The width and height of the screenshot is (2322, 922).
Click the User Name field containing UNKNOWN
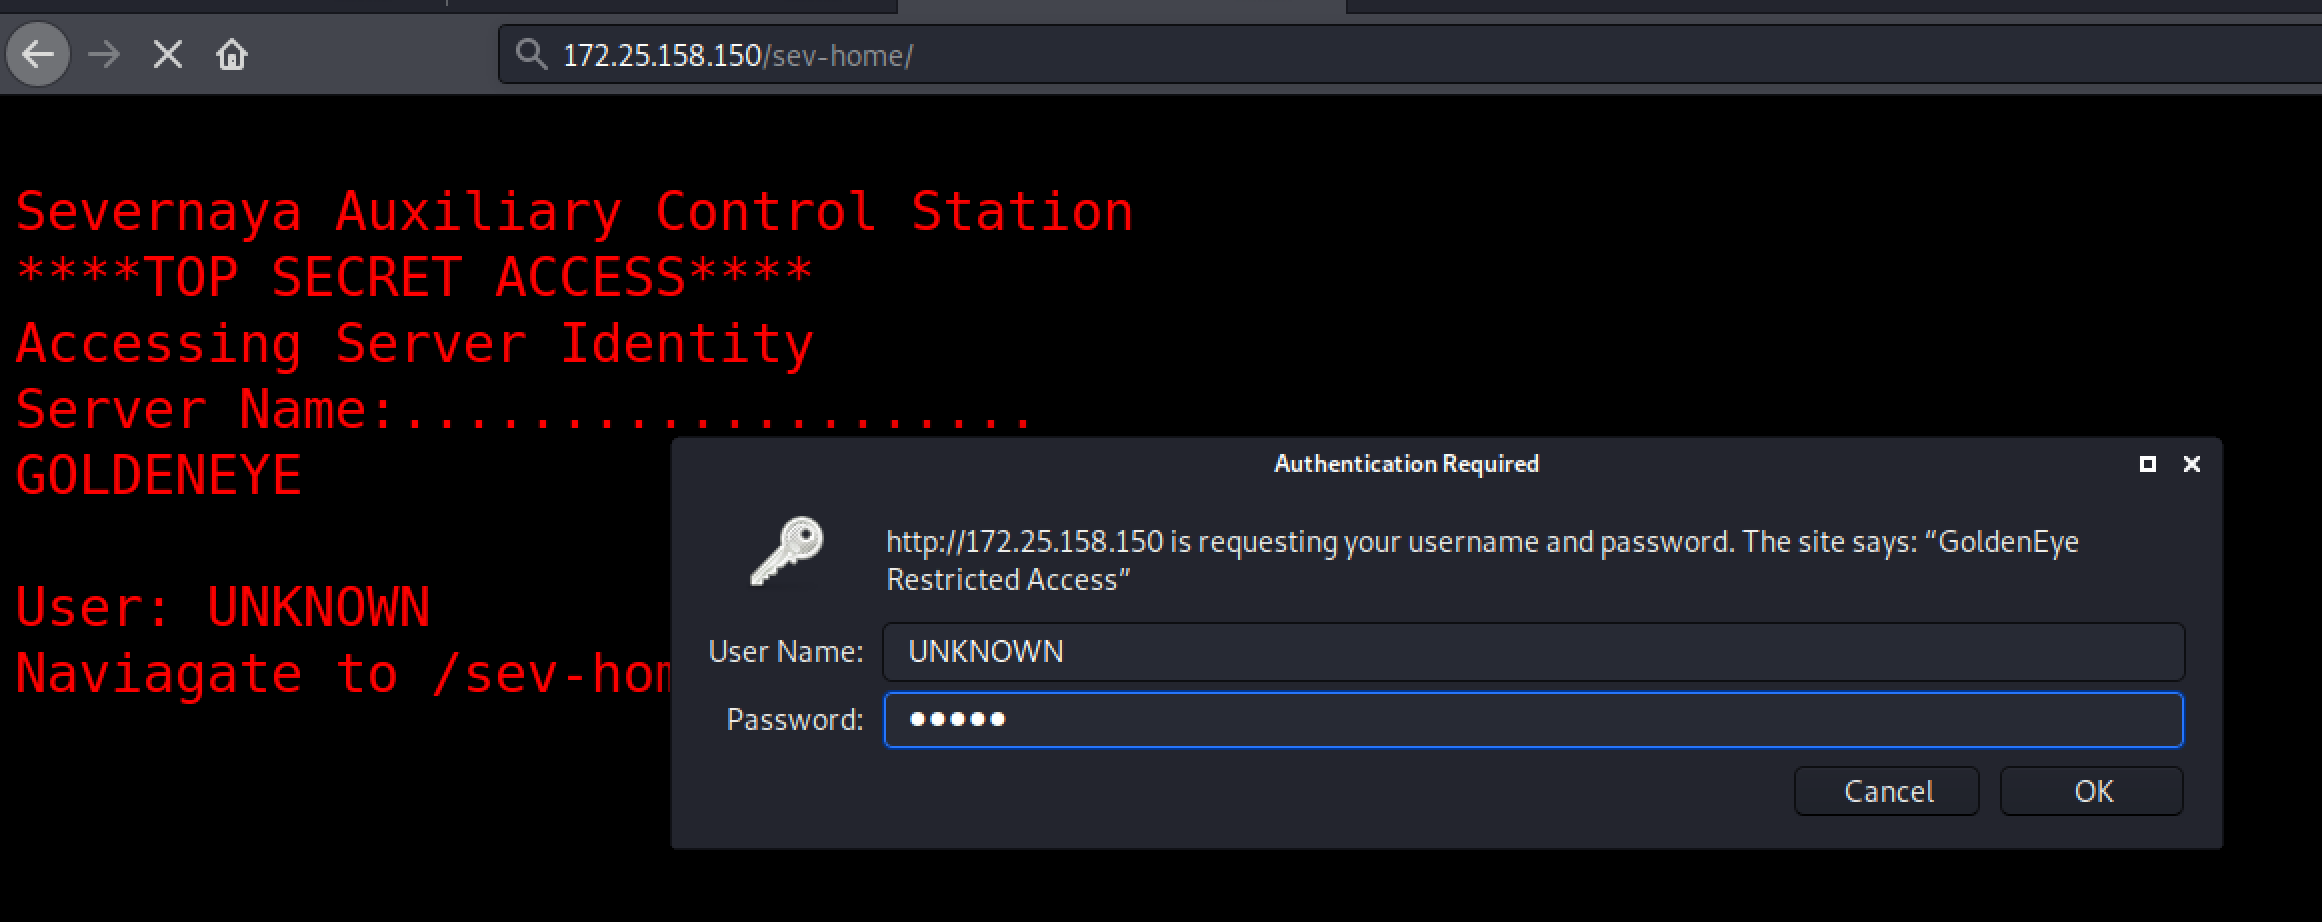[1533, 652]
